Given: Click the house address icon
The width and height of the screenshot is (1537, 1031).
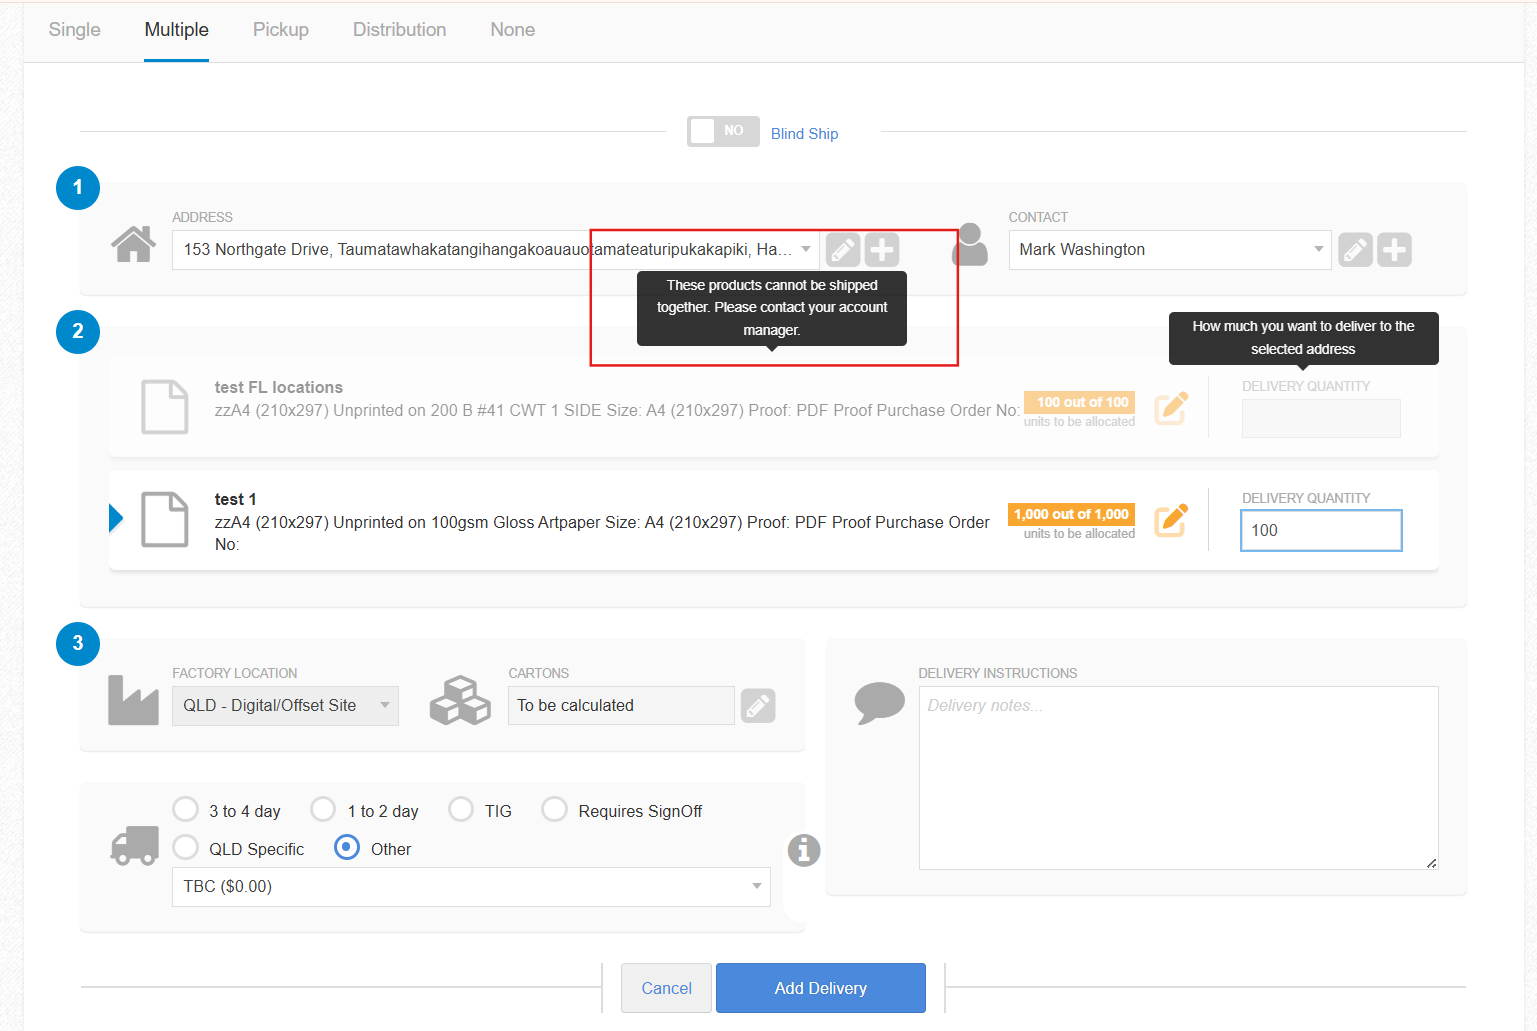Looking at the screenshot, I should coord(133,243).
